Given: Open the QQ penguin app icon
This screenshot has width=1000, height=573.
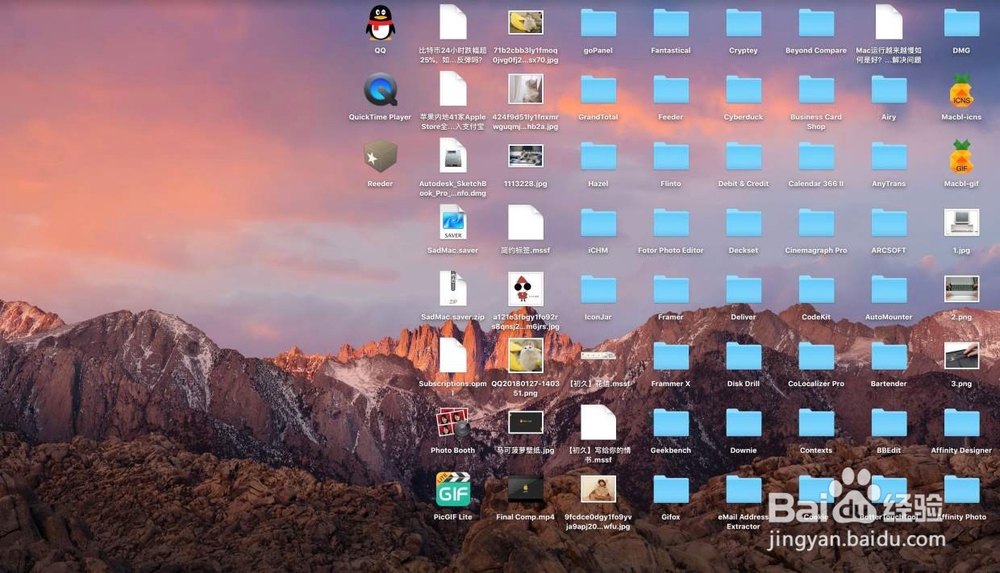Looking at the screenshot, I should coord(380,23).
